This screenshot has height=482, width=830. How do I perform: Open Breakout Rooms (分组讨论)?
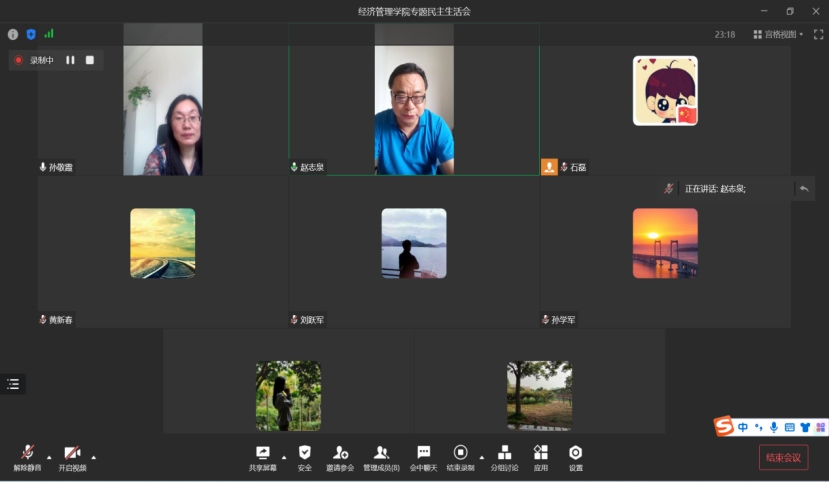coord(504,455)
